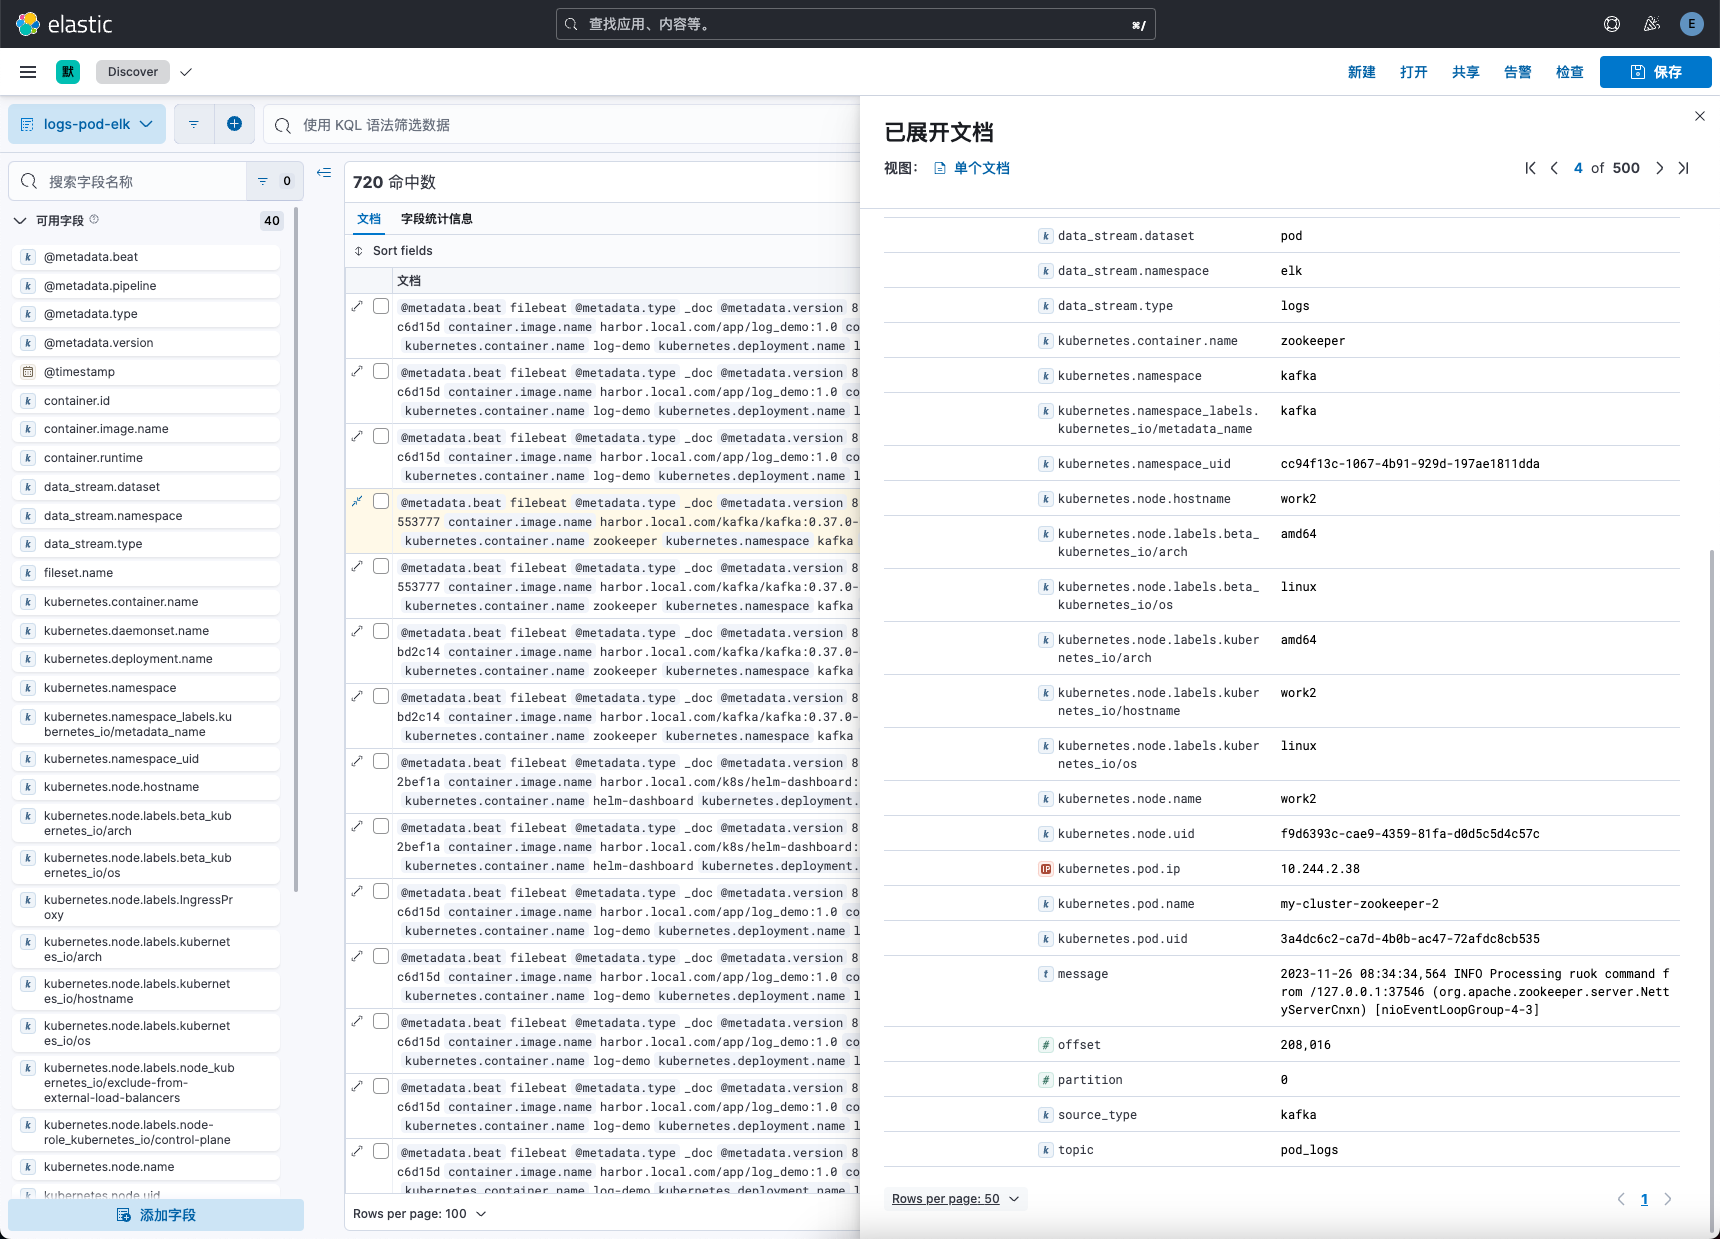
Task: Toggle field type filter in sidebar search
Action: tap(274, 181)
